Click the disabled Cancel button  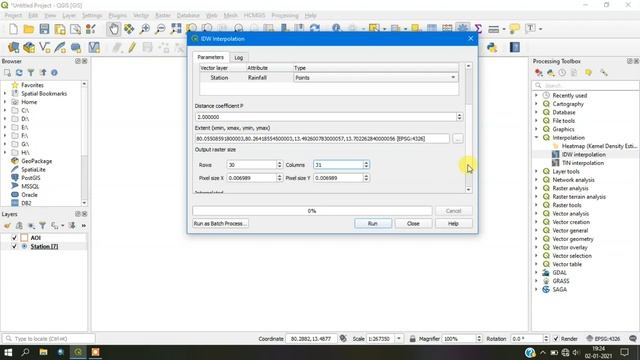coord(453,211)
